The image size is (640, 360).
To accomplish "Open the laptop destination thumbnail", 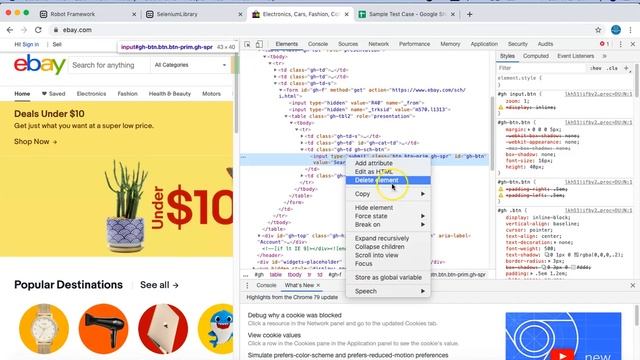I will [163, 329].
